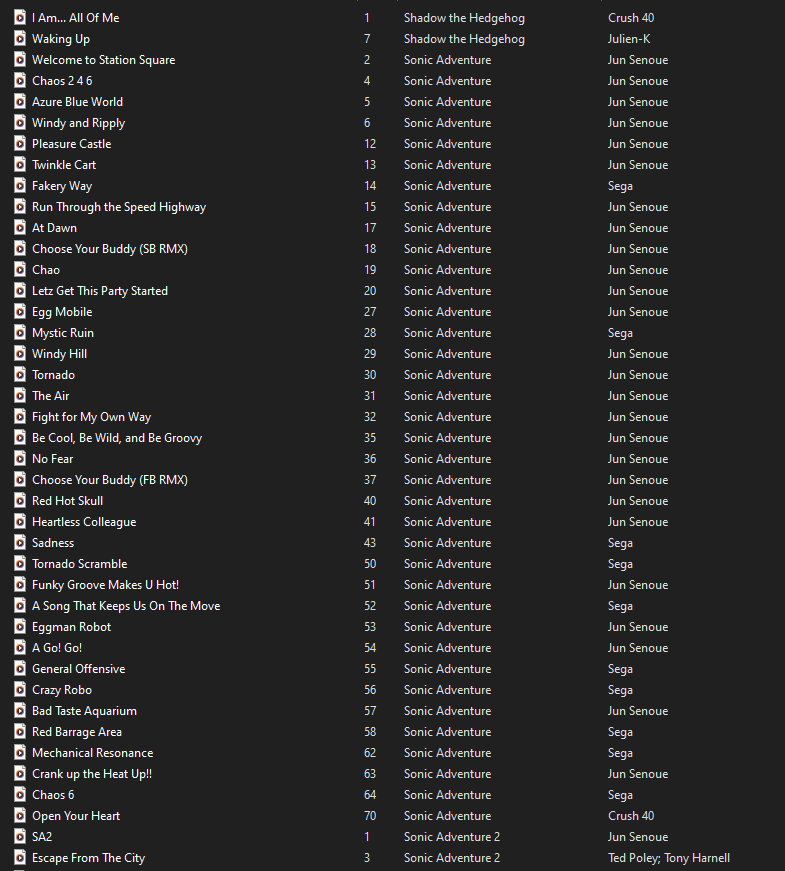Screen dimensions: 785x871
Task: Click the audio file icon for Azure Blue World
Action: (x=19, y=102)
